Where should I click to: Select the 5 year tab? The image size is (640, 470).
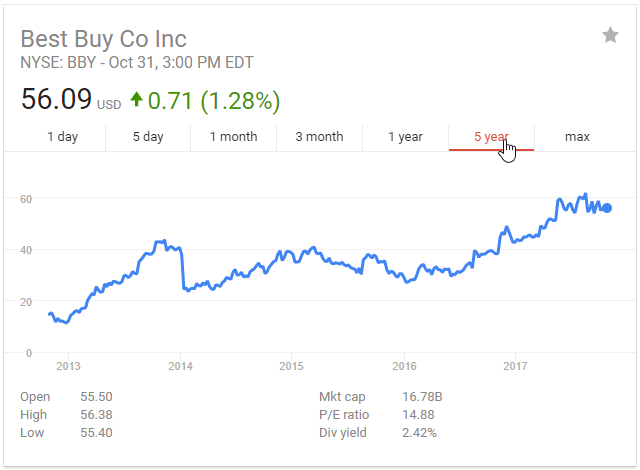click(491, 137)
